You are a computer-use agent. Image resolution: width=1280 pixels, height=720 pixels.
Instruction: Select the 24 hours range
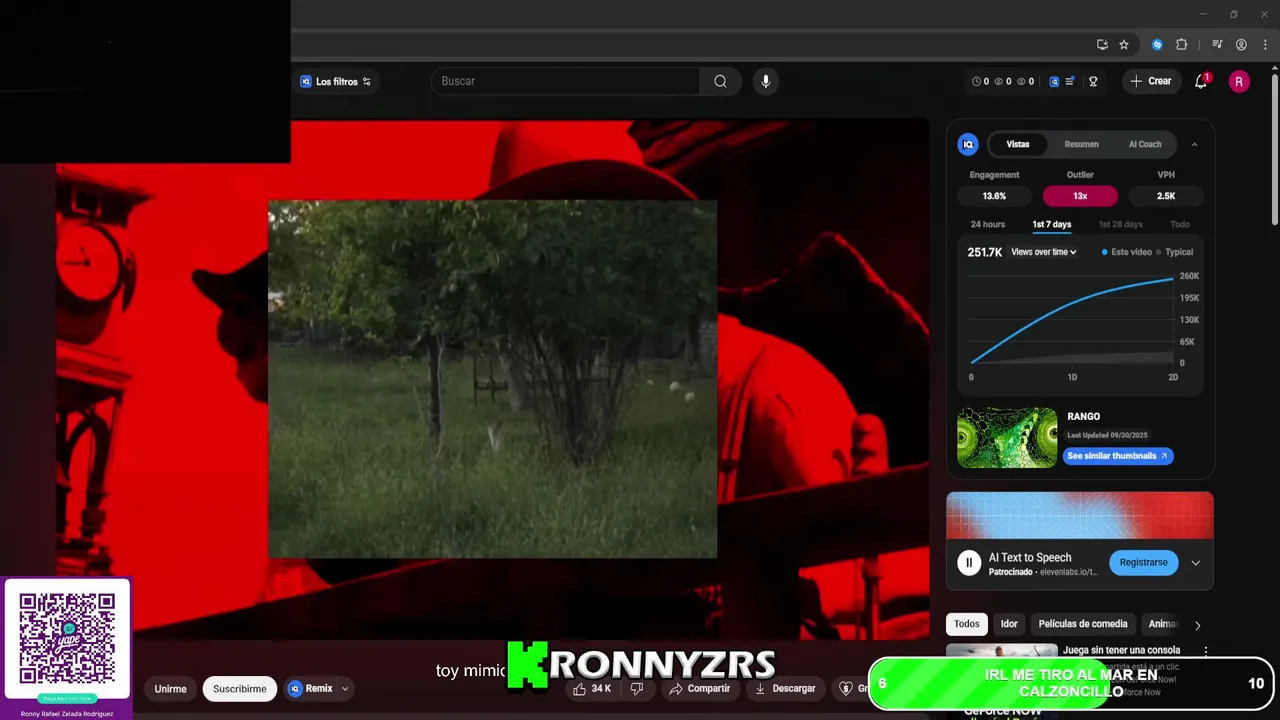coord(988,224)
